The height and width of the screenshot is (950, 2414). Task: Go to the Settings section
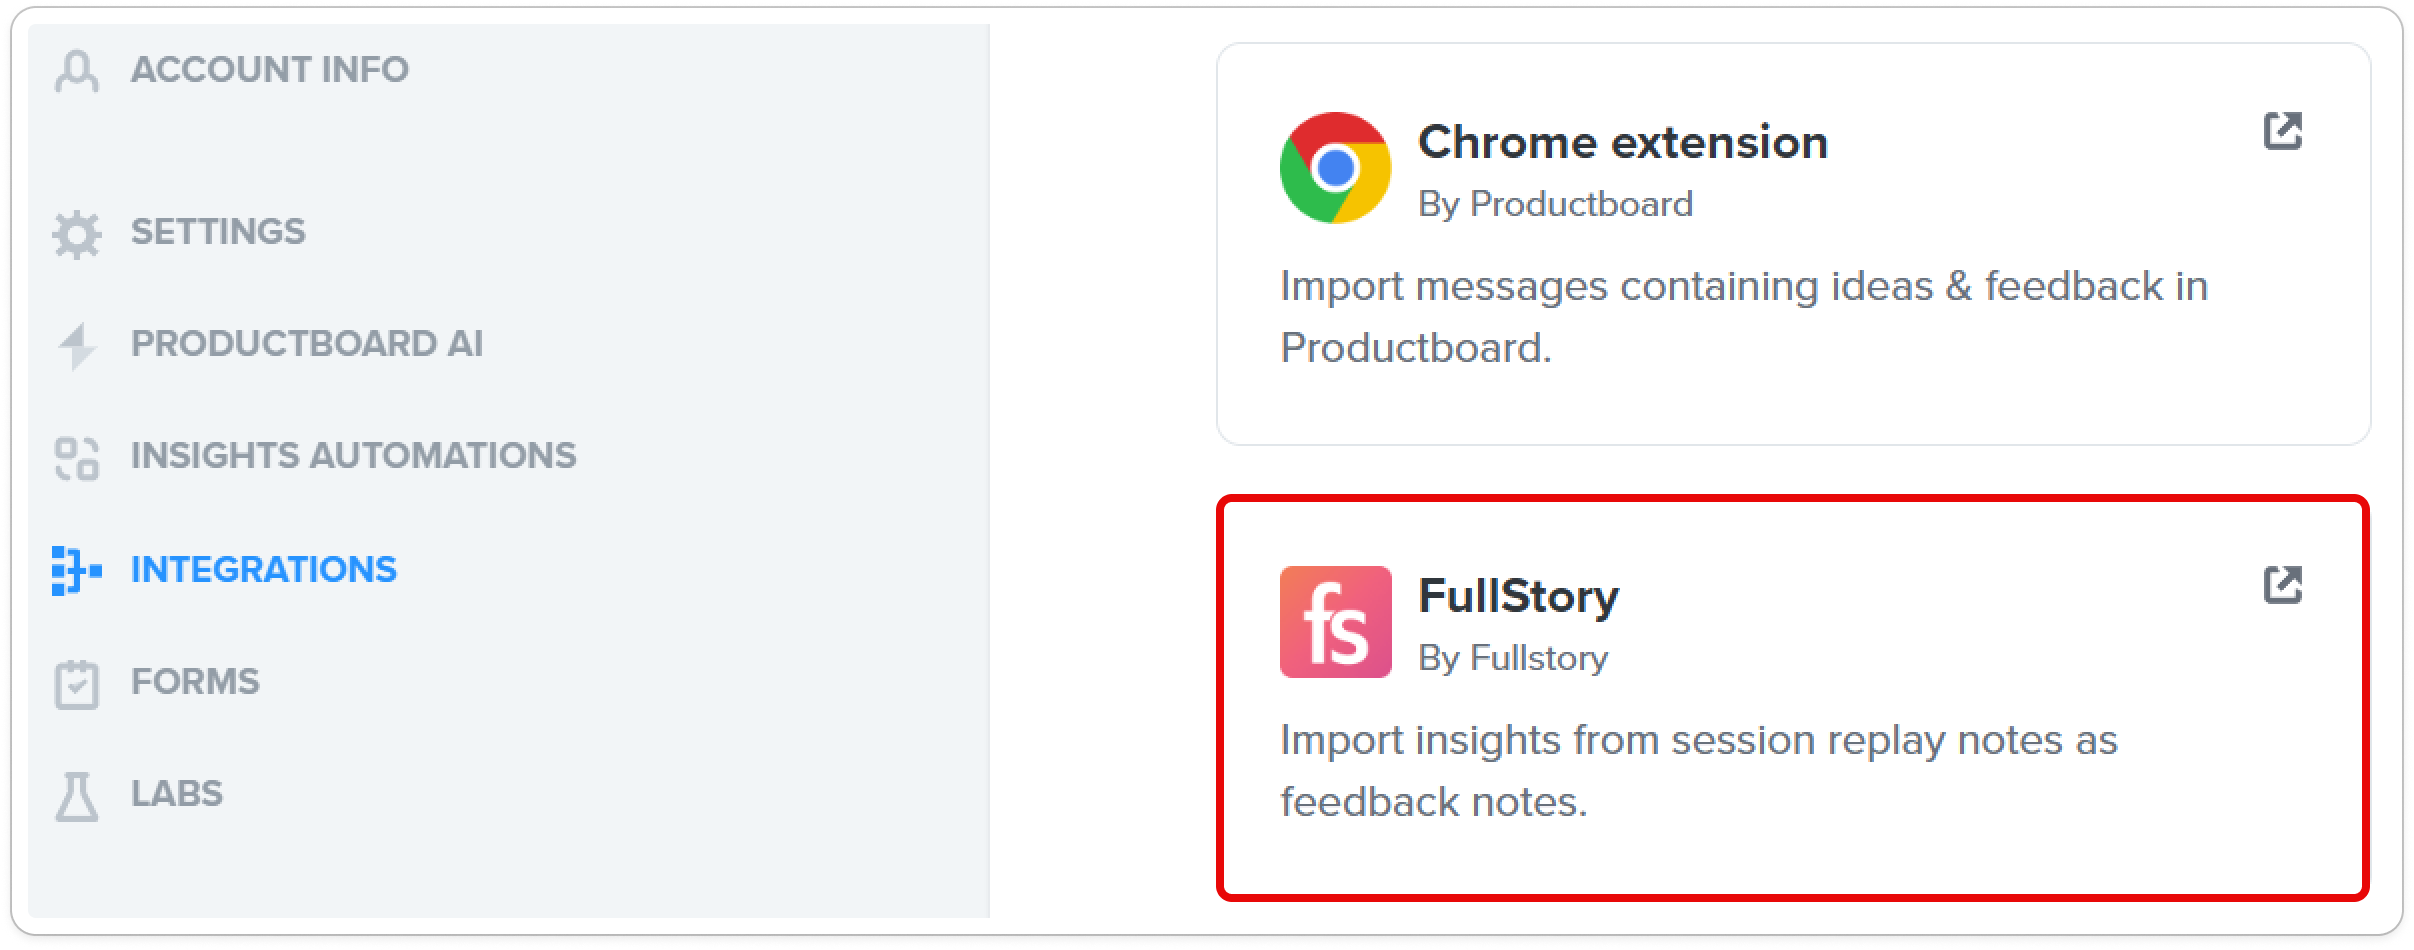point(218,232)
